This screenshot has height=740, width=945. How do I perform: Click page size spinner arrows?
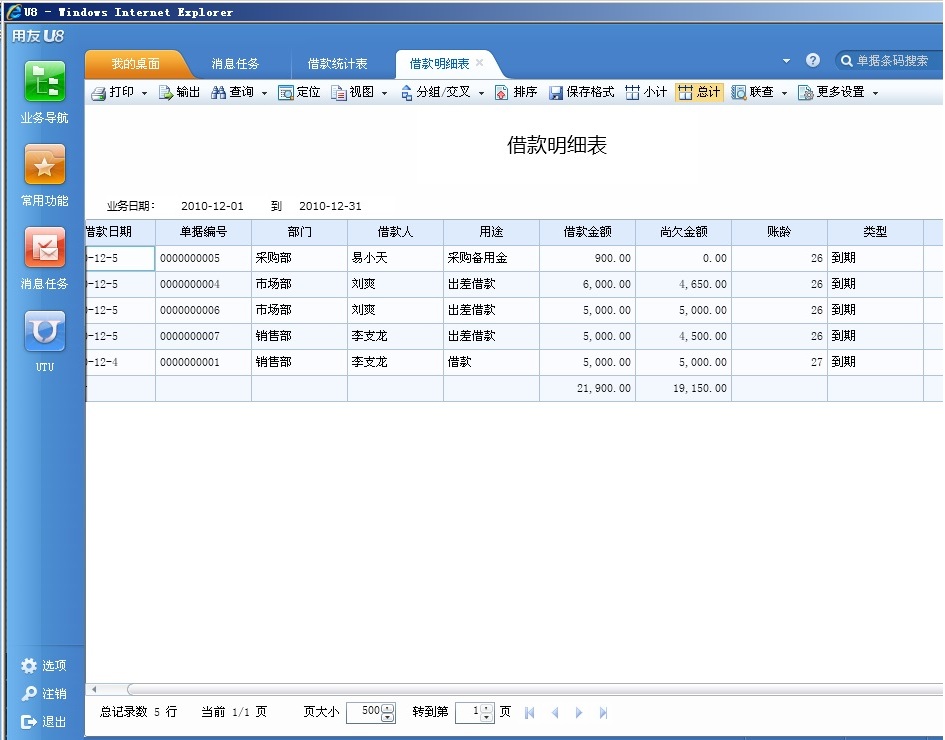388,713
